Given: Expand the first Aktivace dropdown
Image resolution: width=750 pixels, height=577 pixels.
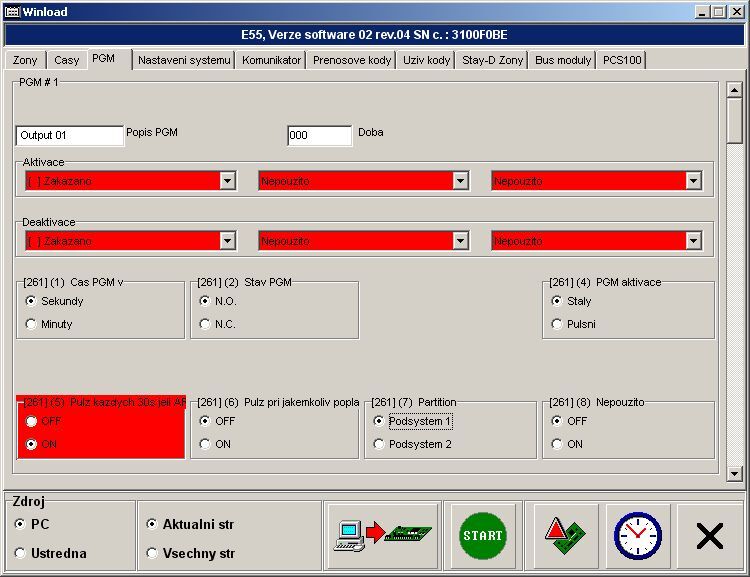Looking at the screenshot, I should point(228,181).
